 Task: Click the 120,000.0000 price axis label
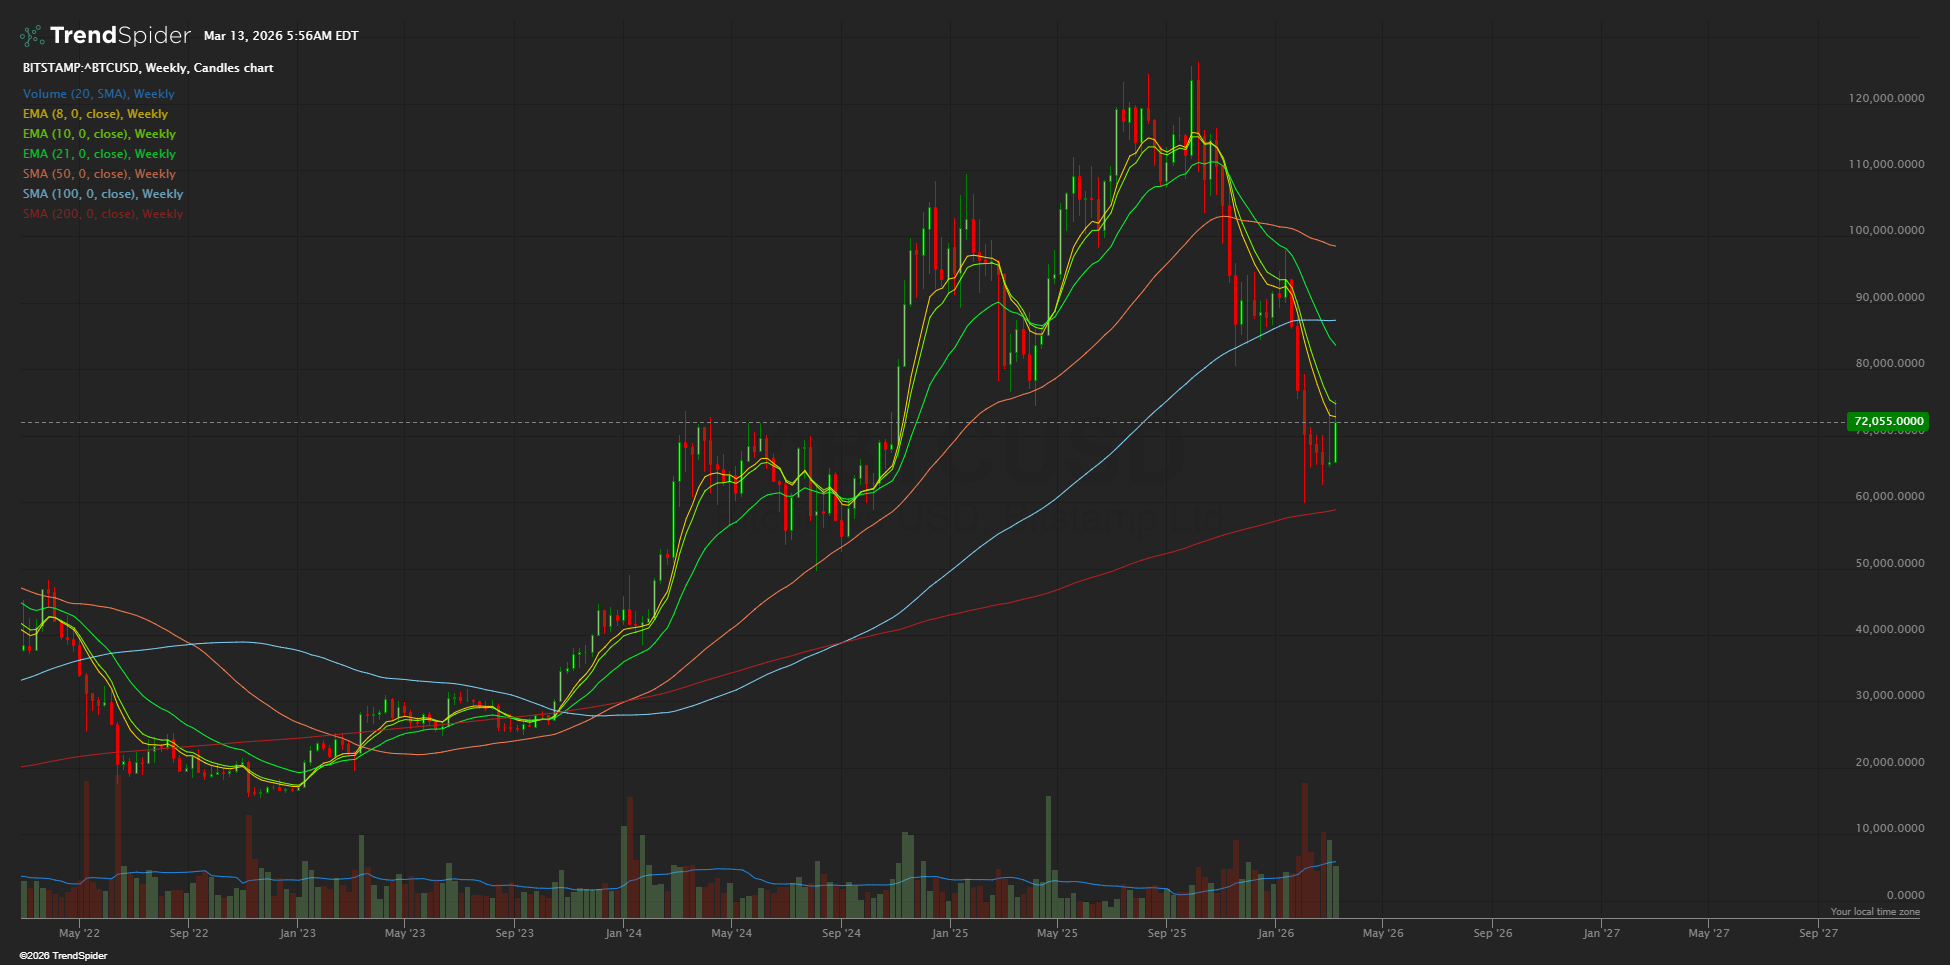pyautogui.click(x=1886, y=98)
